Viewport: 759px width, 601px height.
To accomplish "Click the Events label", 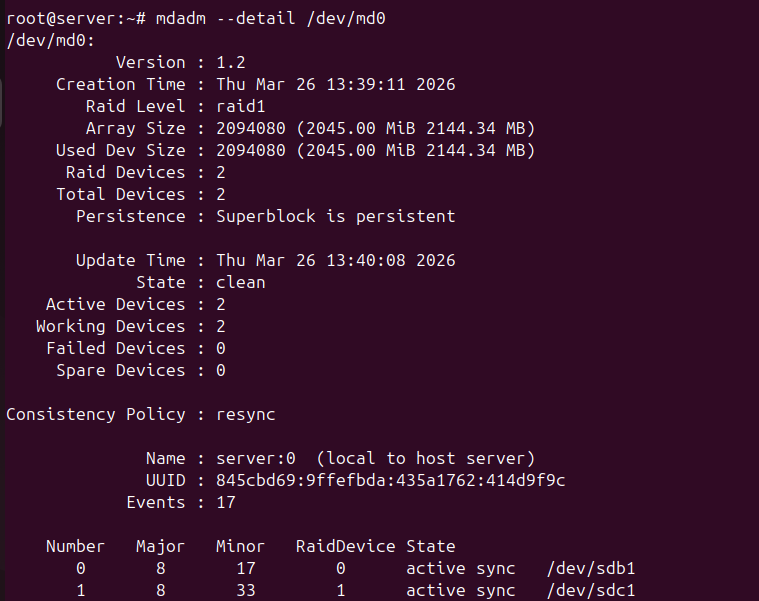I will click(x=155, y=503).
